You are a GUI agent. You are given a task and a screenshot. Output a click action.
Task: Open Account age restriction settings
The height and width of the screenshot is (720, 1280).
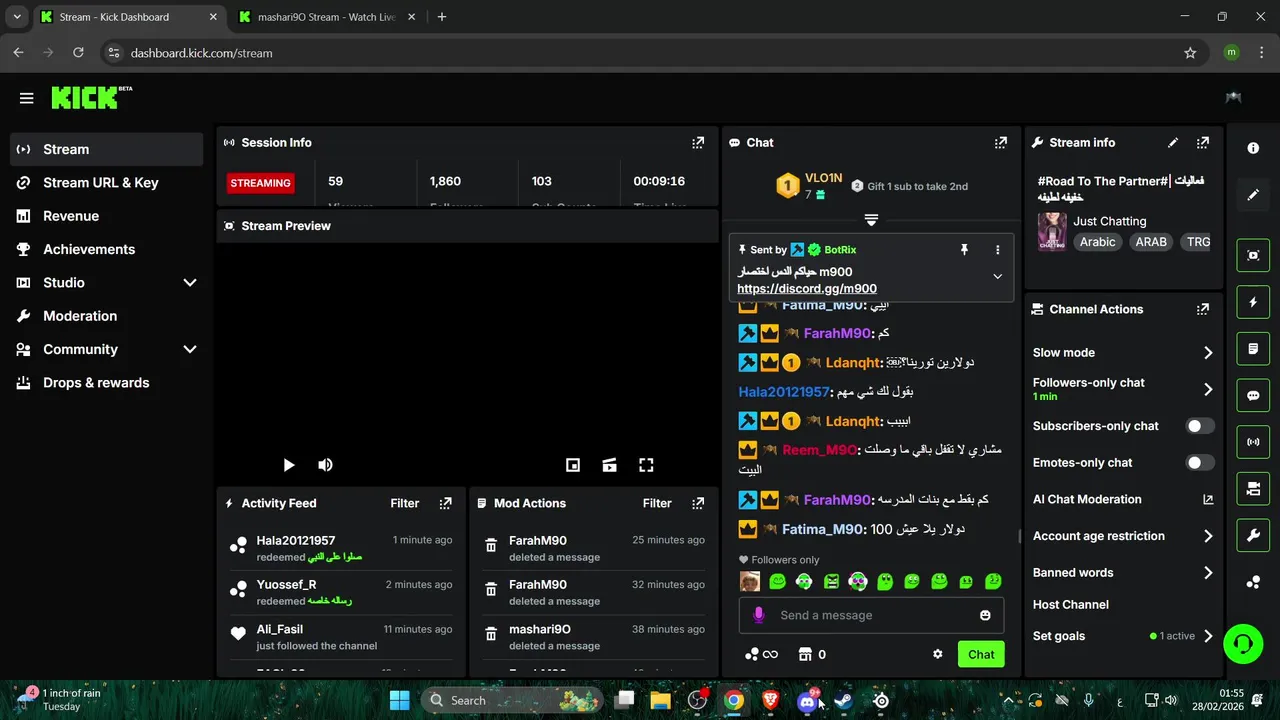1123,536
